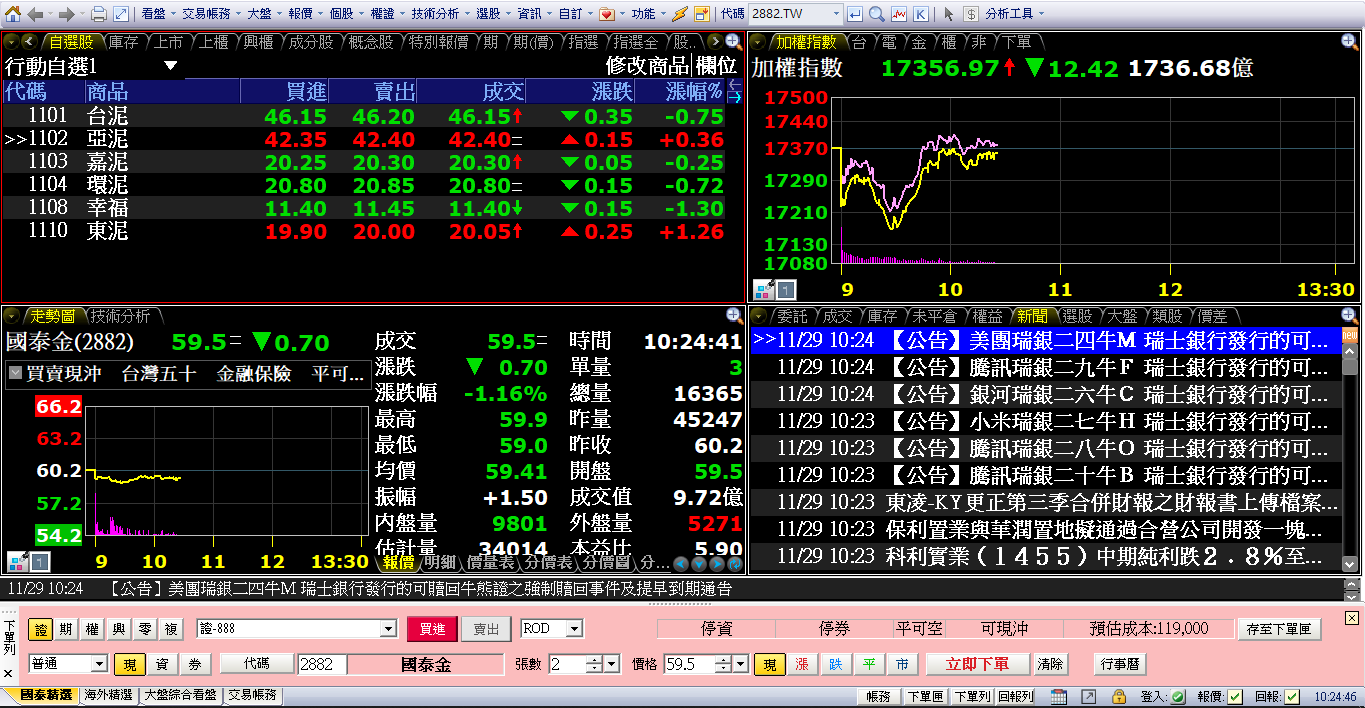Select the 資 margin toggle in the order bar

tap(161, 664)
